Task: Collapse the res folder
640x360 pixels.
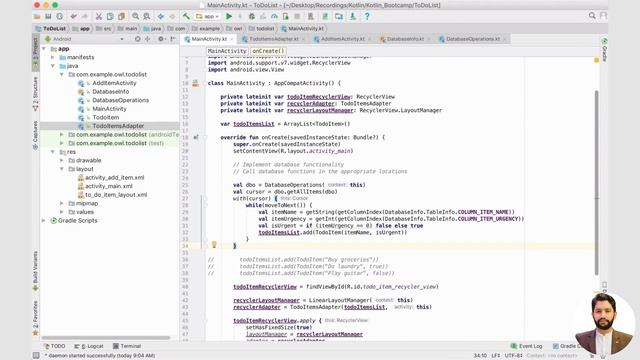Action: tap(53, 152)
